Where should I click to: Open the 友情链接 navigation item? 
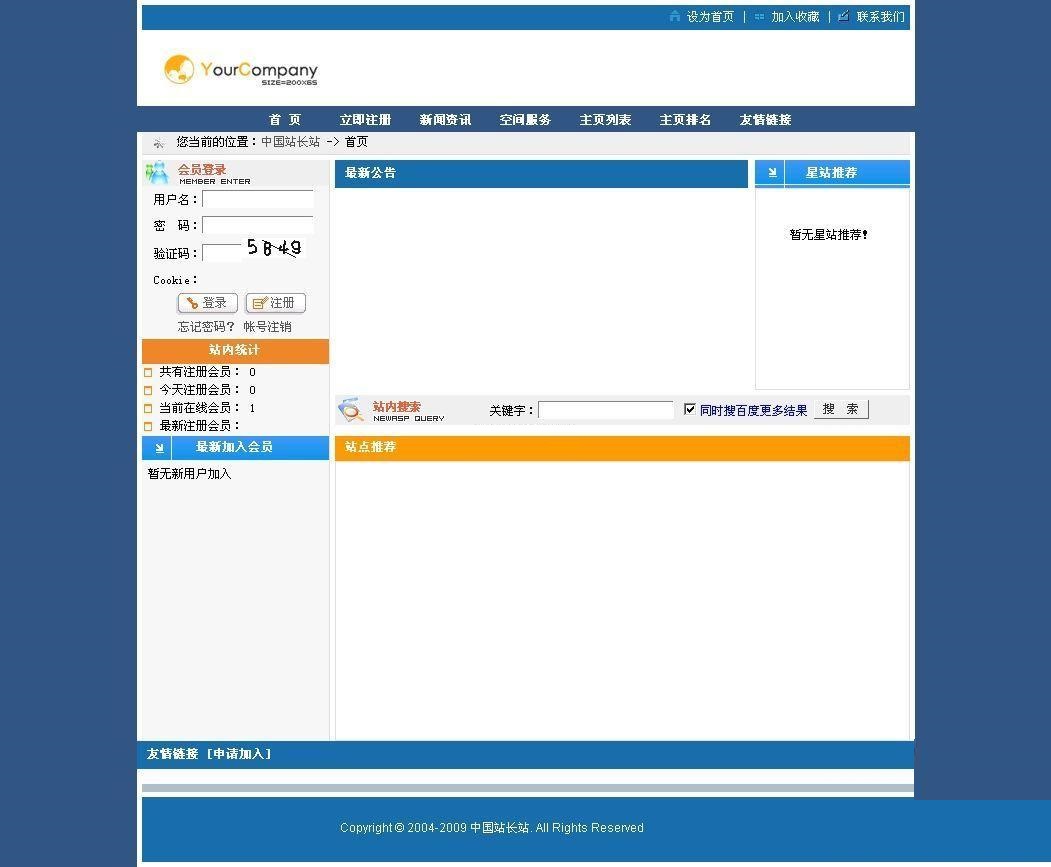[765, 119]
